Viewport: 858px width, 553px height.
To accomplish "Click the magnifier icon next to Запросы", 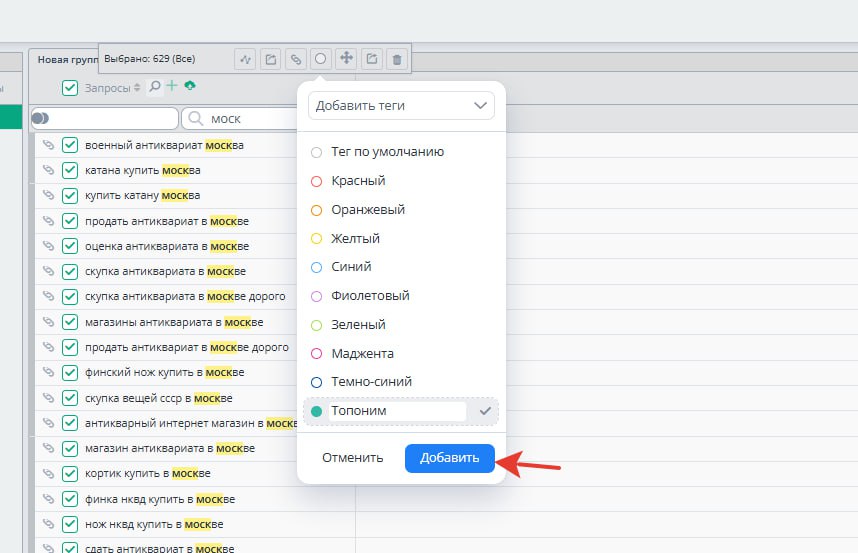I will click(155, 88).
